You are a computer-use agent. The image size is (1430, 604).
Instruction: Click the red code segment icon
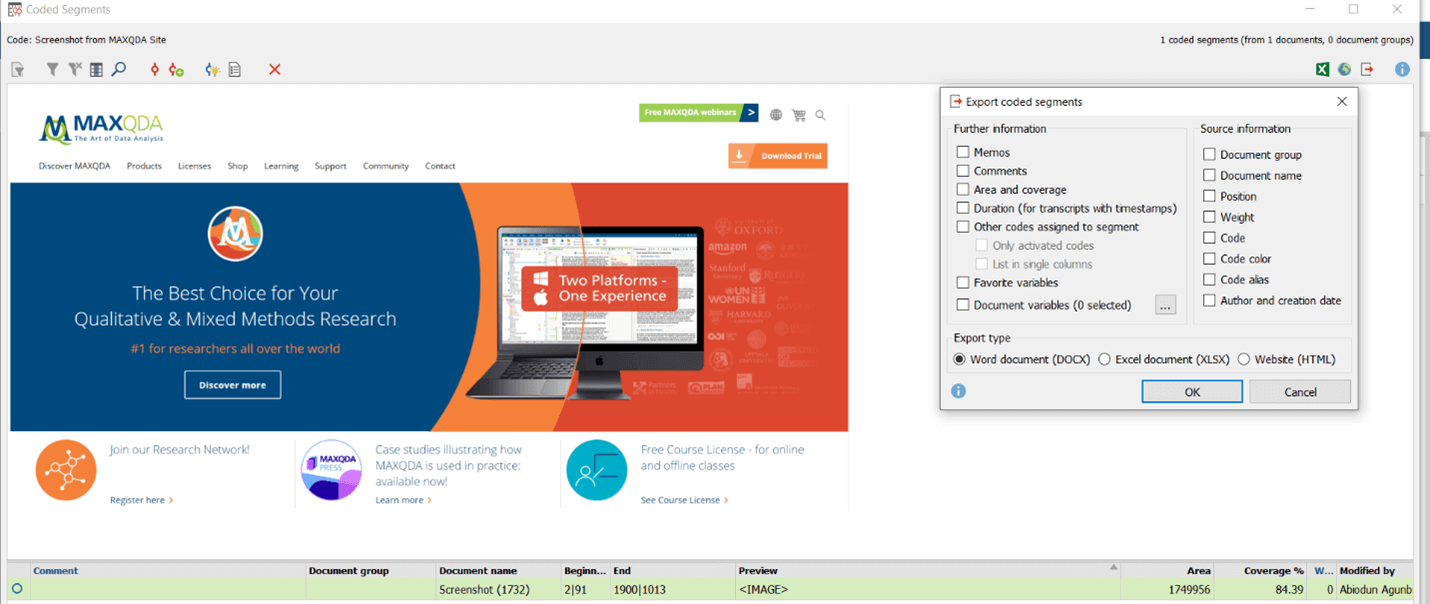point(154,70)
